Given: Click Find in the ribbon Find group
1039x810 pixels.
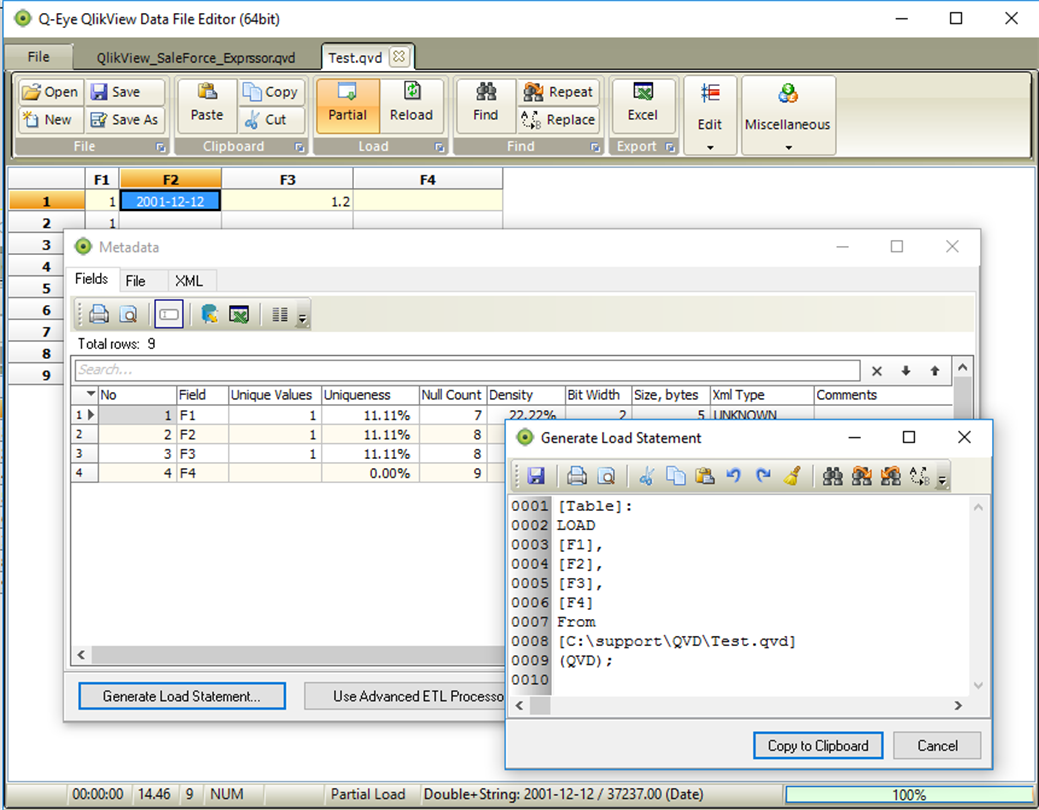Looking at the screenshot, I should click(x=486, y=104).
